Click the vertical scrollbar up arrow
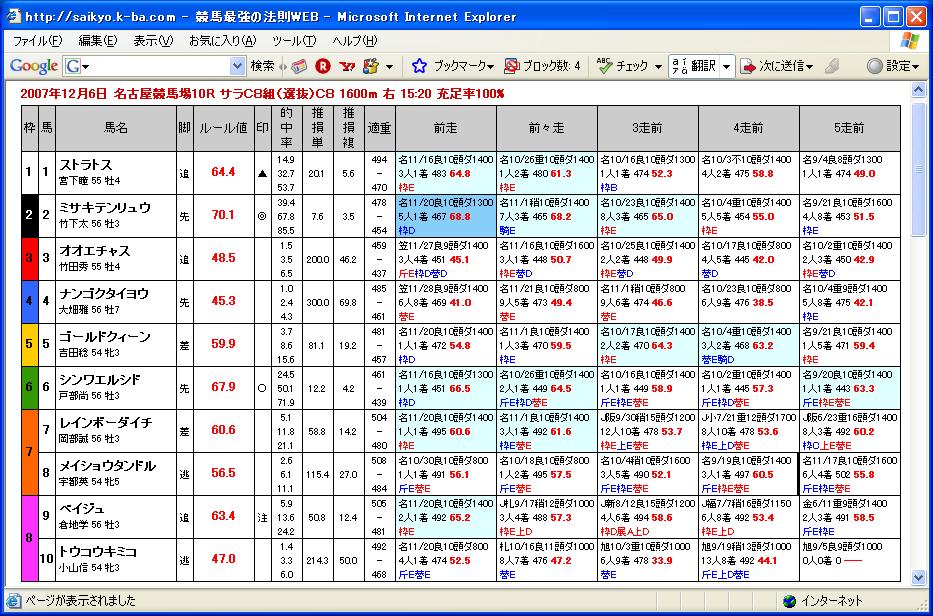Viewport: 933px width, 616px height. click(918, 90)
